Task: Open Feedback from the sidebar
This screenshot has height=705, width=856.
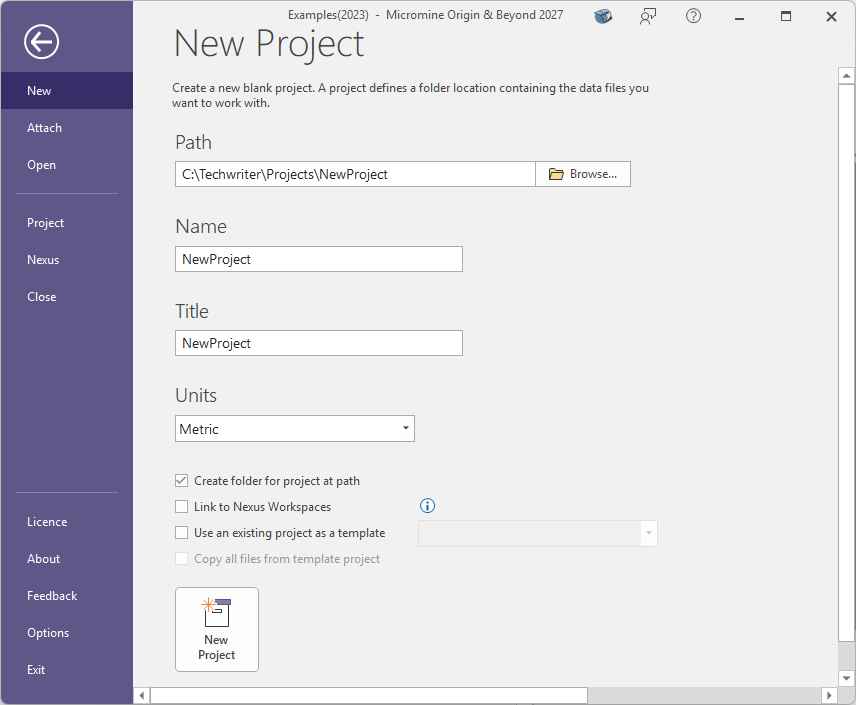Action: [x=67, y=596]
